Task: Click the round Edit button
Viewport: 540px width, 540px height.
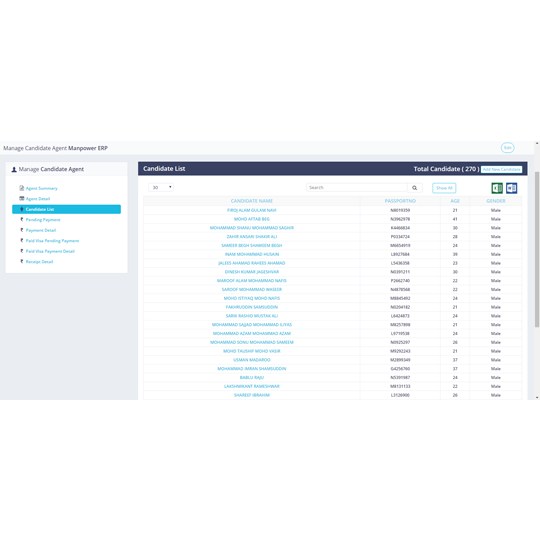Action: tap(507, 148)
